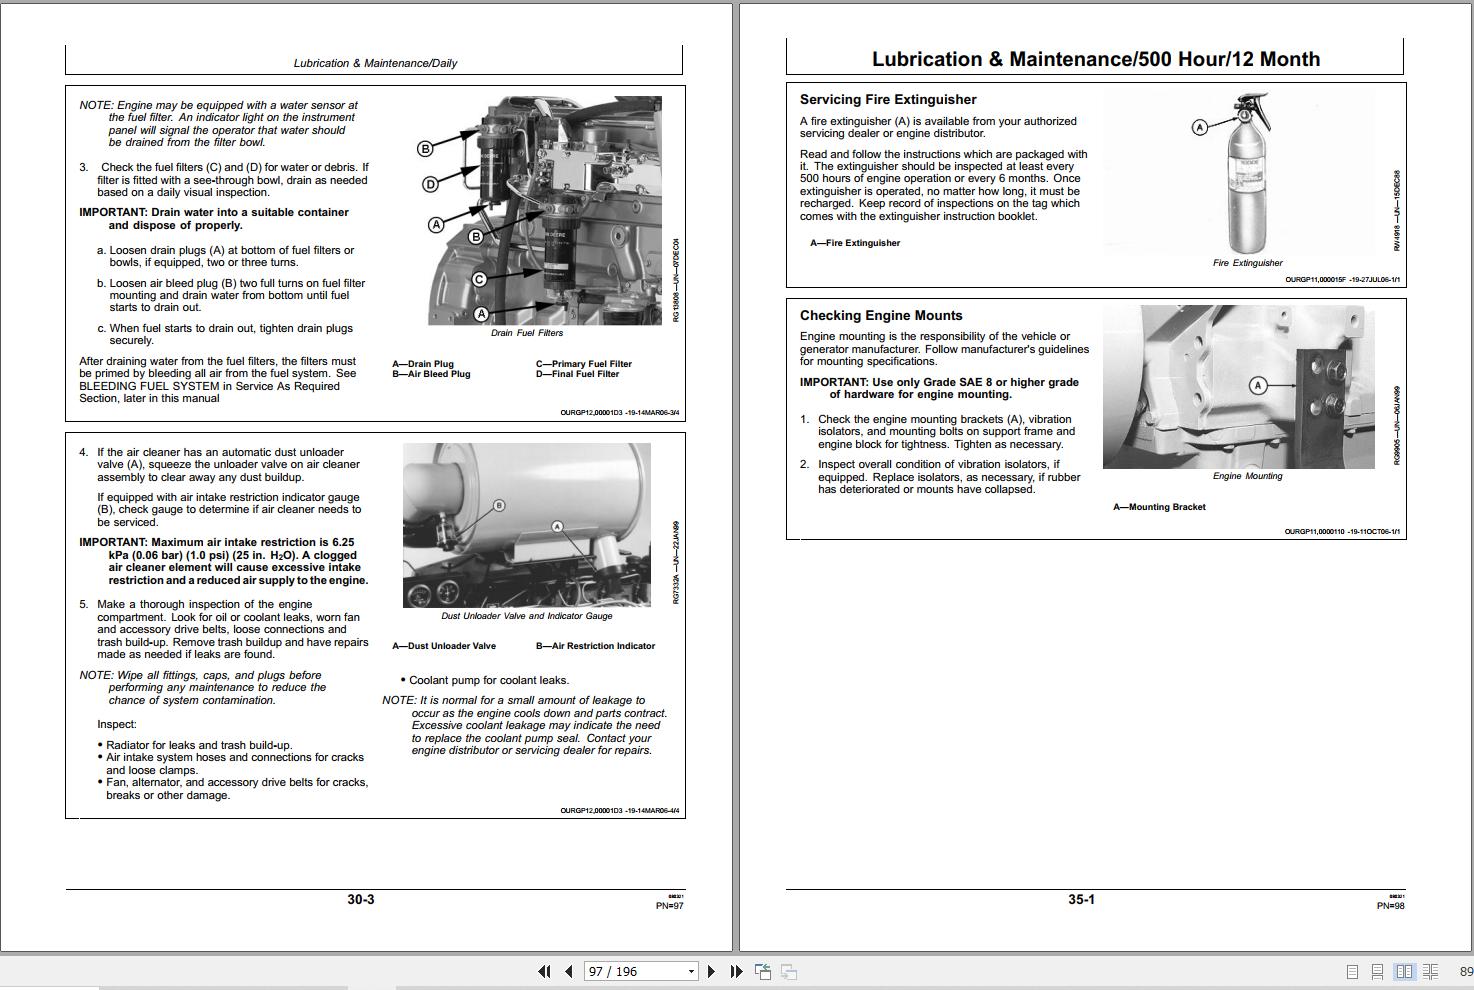The height and width of the screenshot is (990, 1474).
Task: Go back one page using previous page arrow
Action: pos(568,971)
